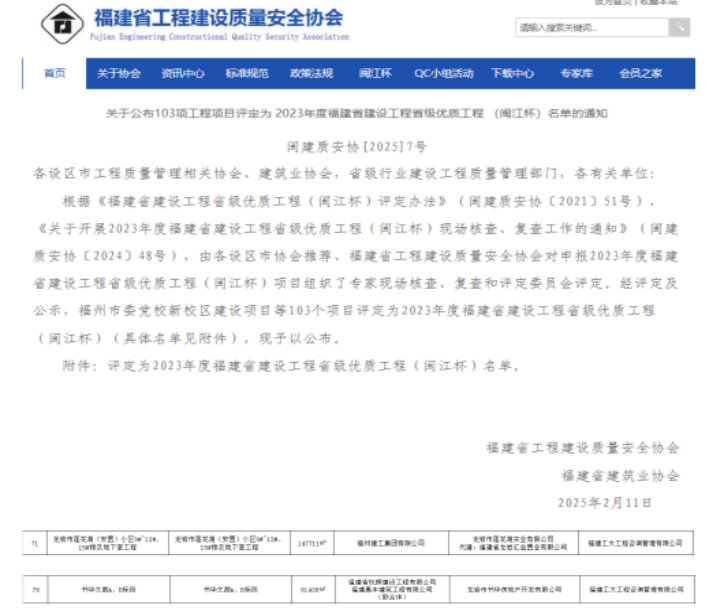
Task: Click table row number 71
Action: (35, 543)
